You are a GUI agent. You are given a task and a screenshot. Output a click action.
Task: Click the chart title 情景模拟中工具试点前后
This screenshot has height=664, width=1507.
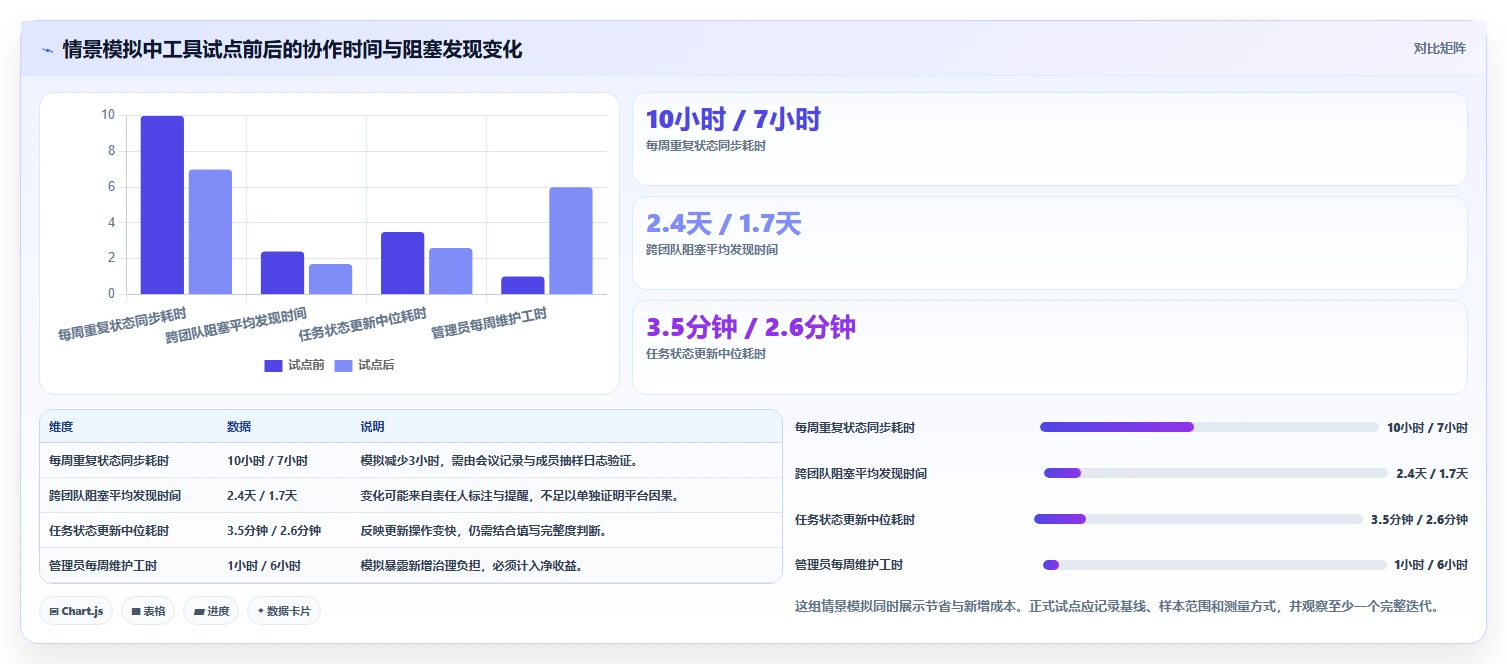click(292, 49)
